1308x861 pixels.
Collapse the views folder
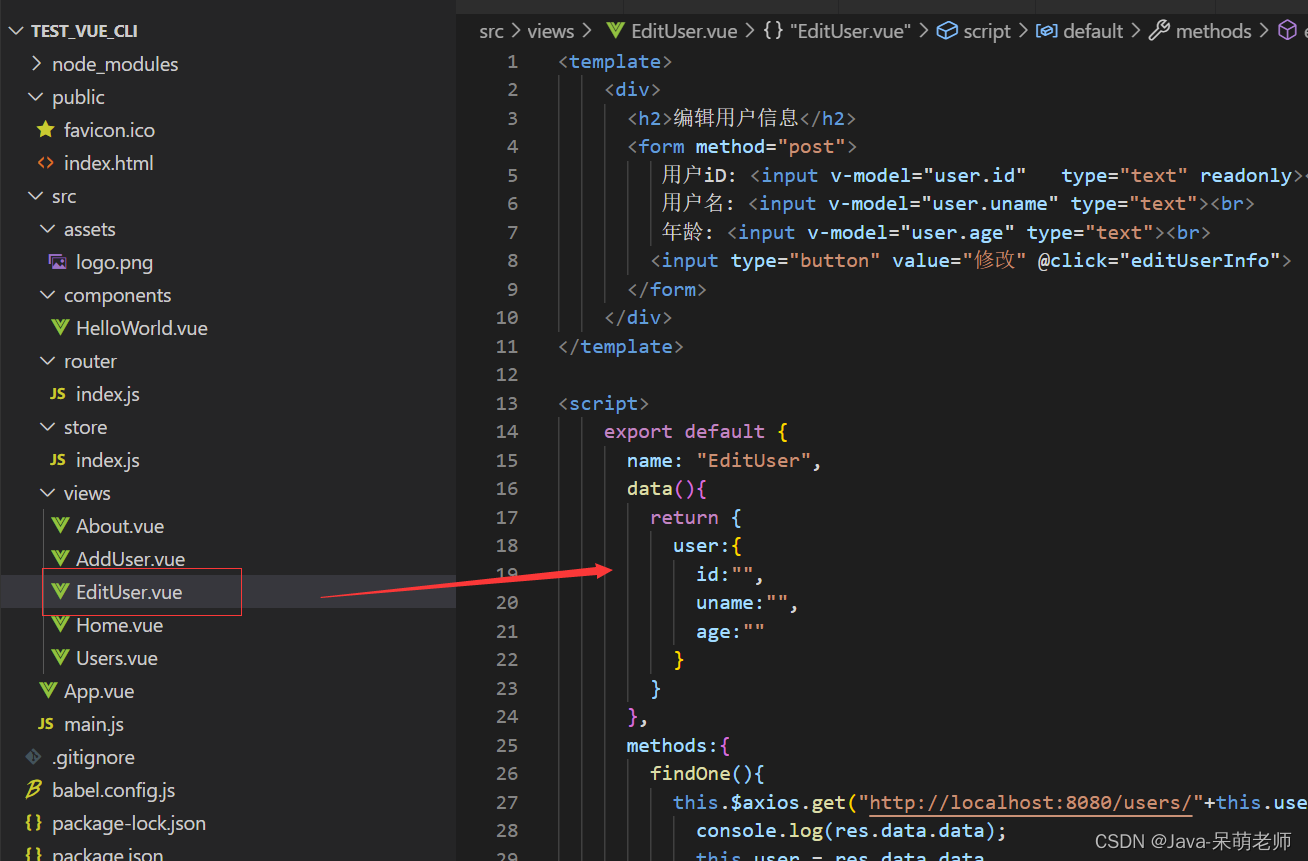pyautogui.click(x=48, y=493)
